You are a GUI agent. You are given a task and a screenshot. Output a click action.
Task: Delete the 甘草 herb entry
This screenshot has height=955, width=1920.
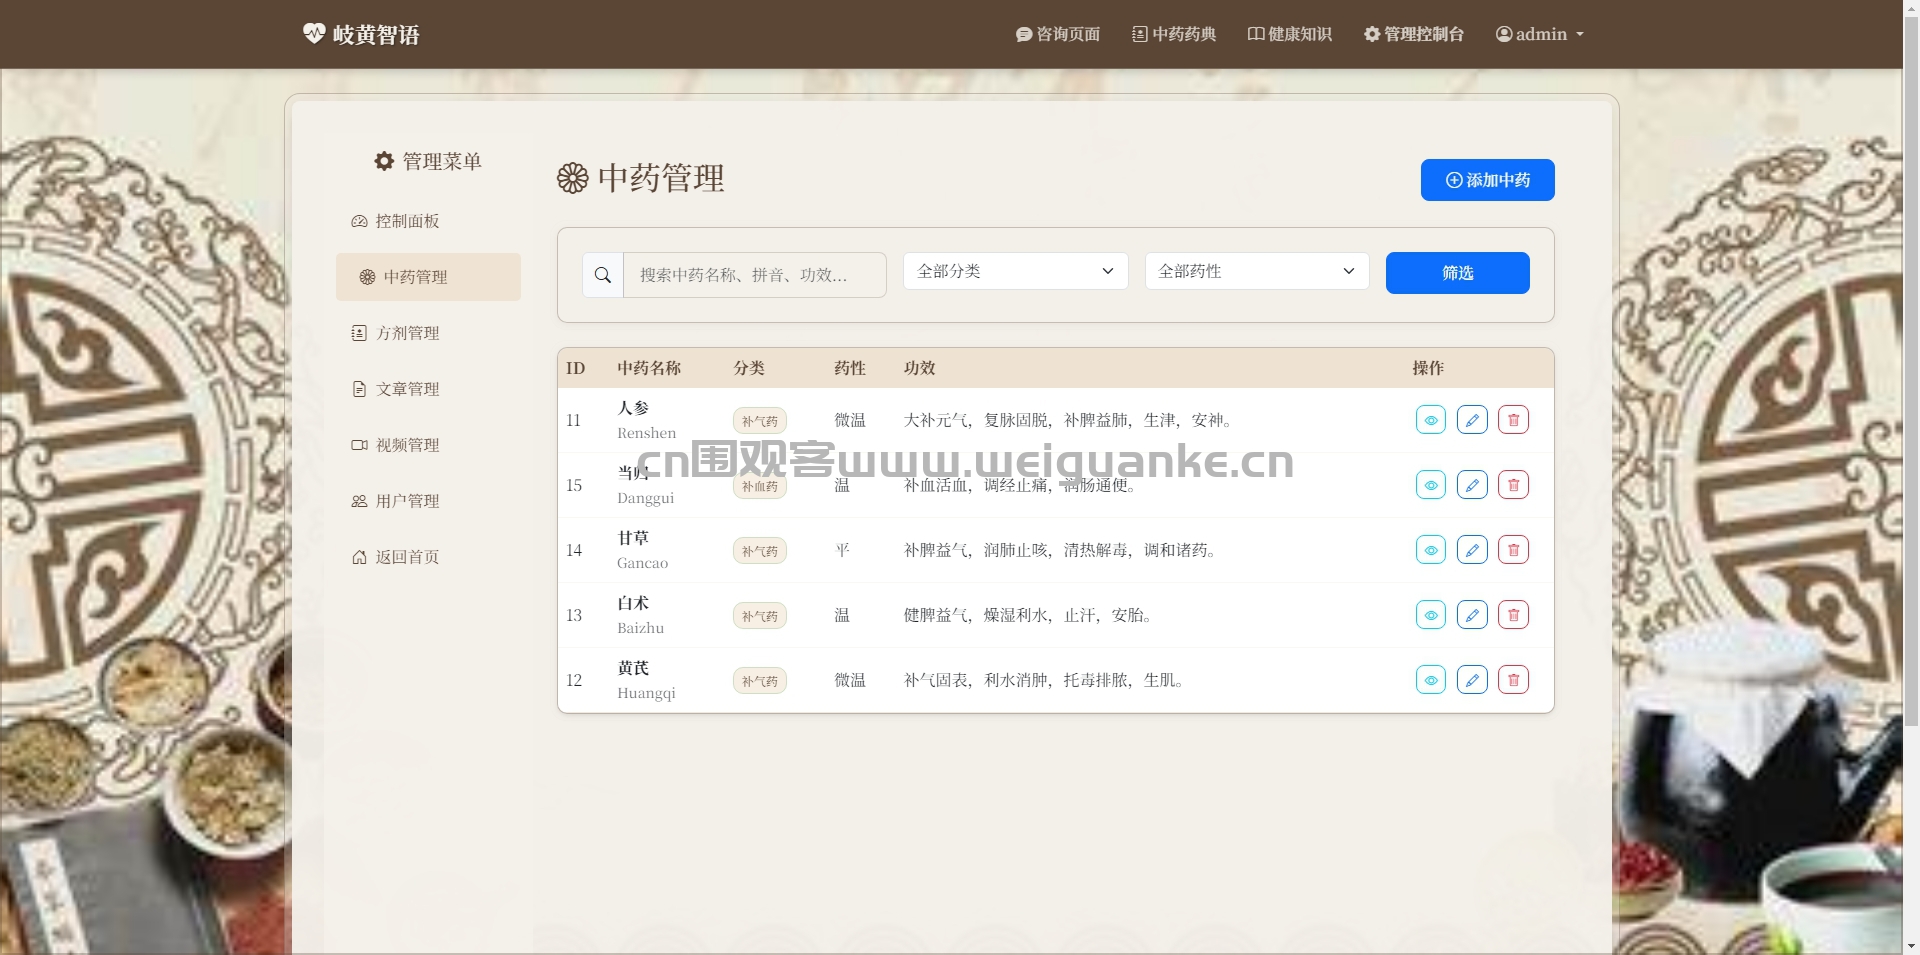click(1513, 550)
